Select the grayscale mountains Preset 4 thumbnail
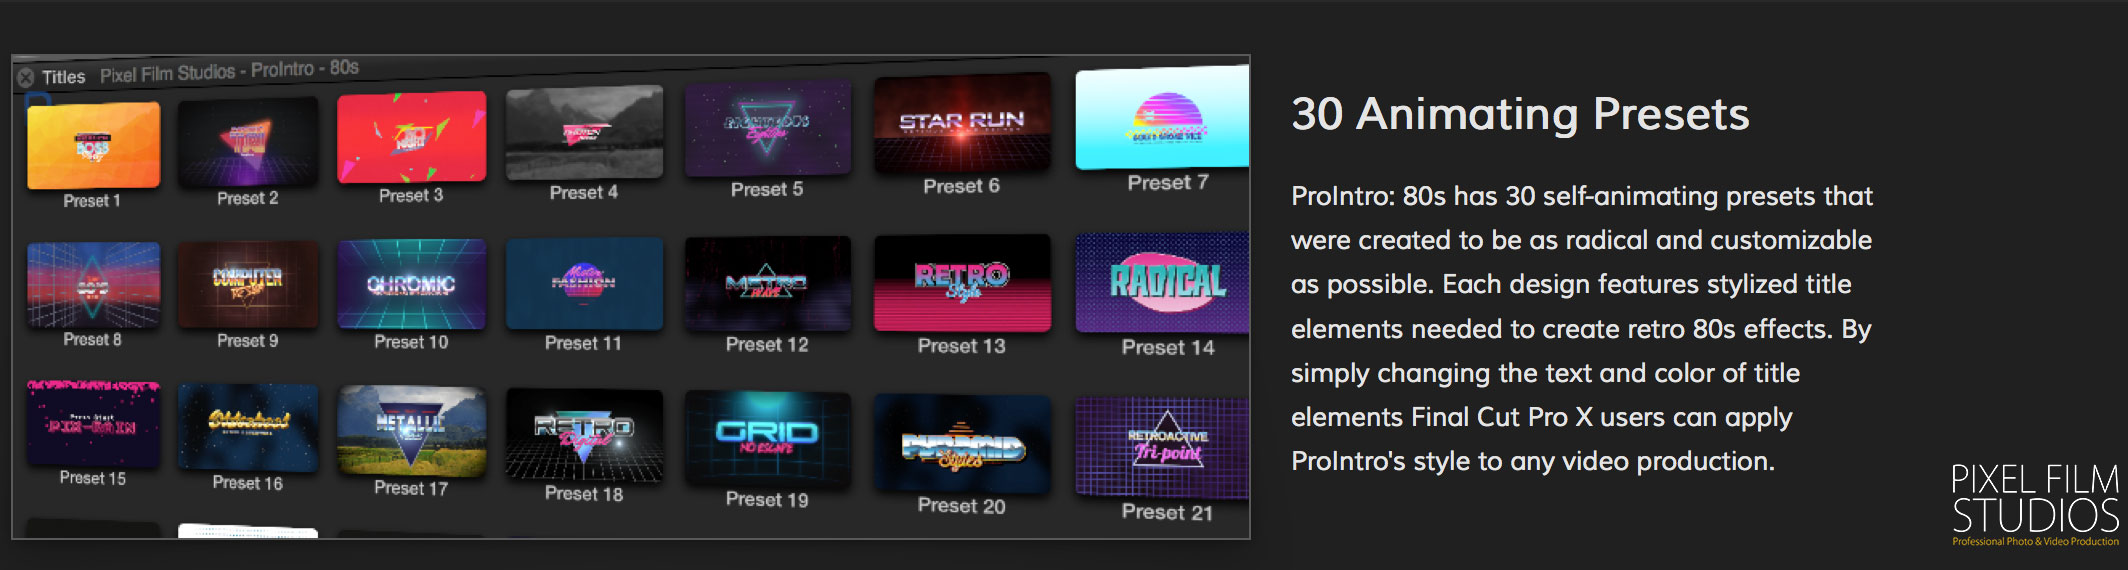The image size is (2128, 570). point(584,133)
